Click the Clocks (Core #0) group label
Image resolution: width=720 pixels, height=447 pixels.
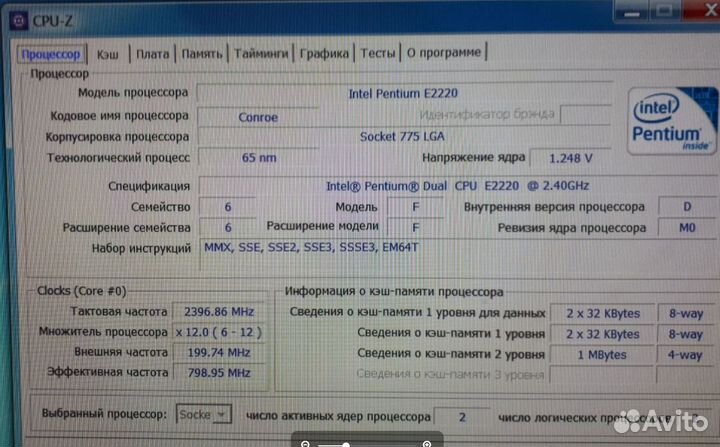[x=81, y=291]
